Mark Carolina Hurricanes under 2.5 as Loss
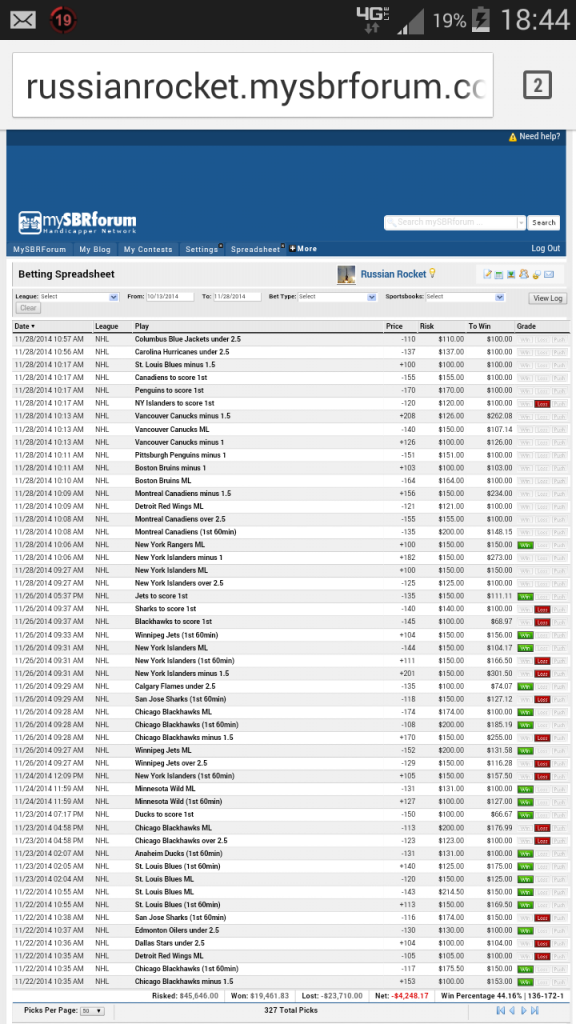 click(542, 352)
